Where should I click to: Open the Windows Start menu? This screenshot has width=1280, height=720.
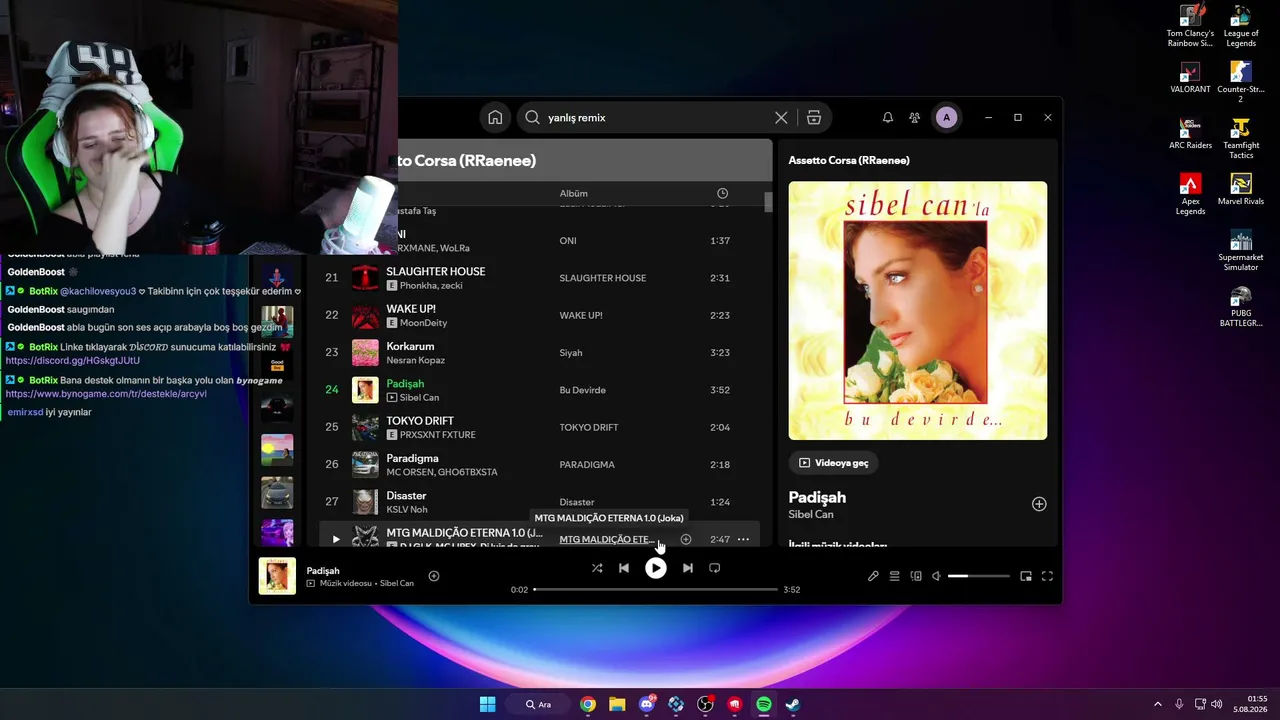click(x=487, y=704)
